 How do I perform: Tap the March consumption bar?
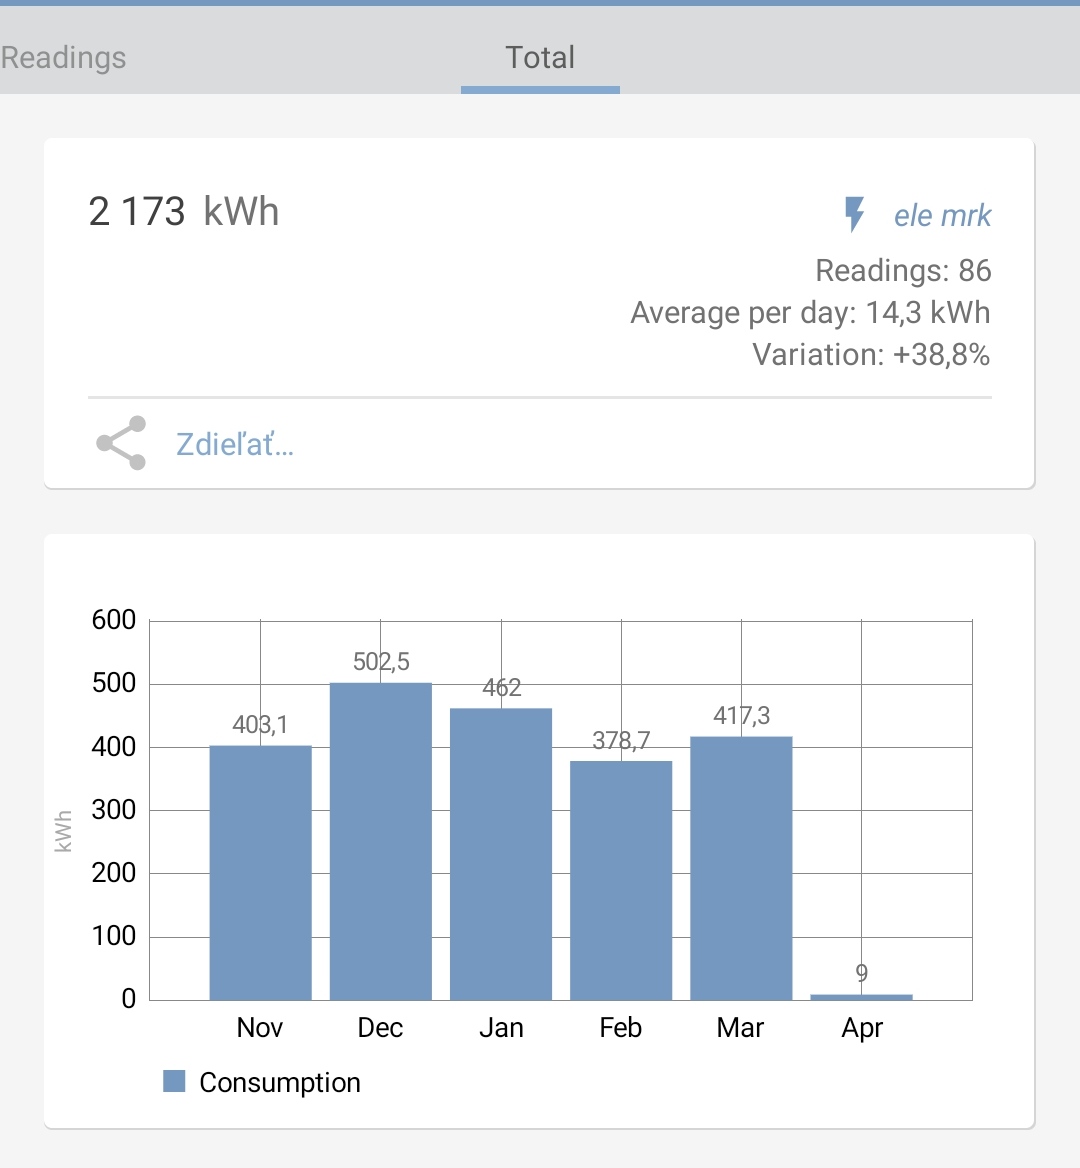coord(741,867)
